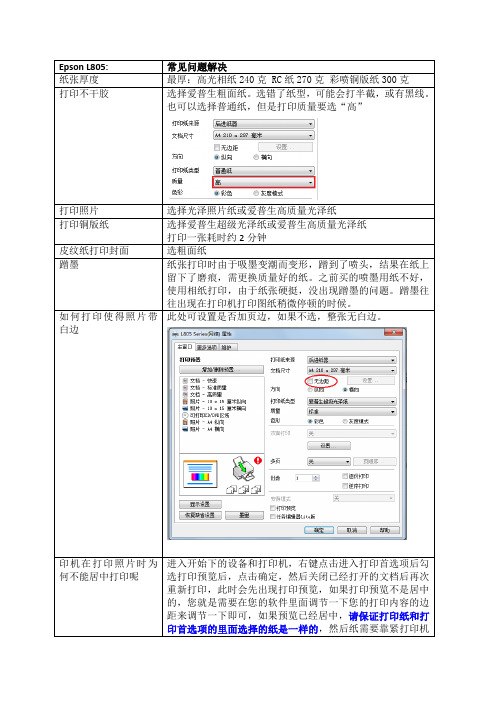496x702 pixels.
Task: Click the 取消 button
Action: [x=352, y=530]
